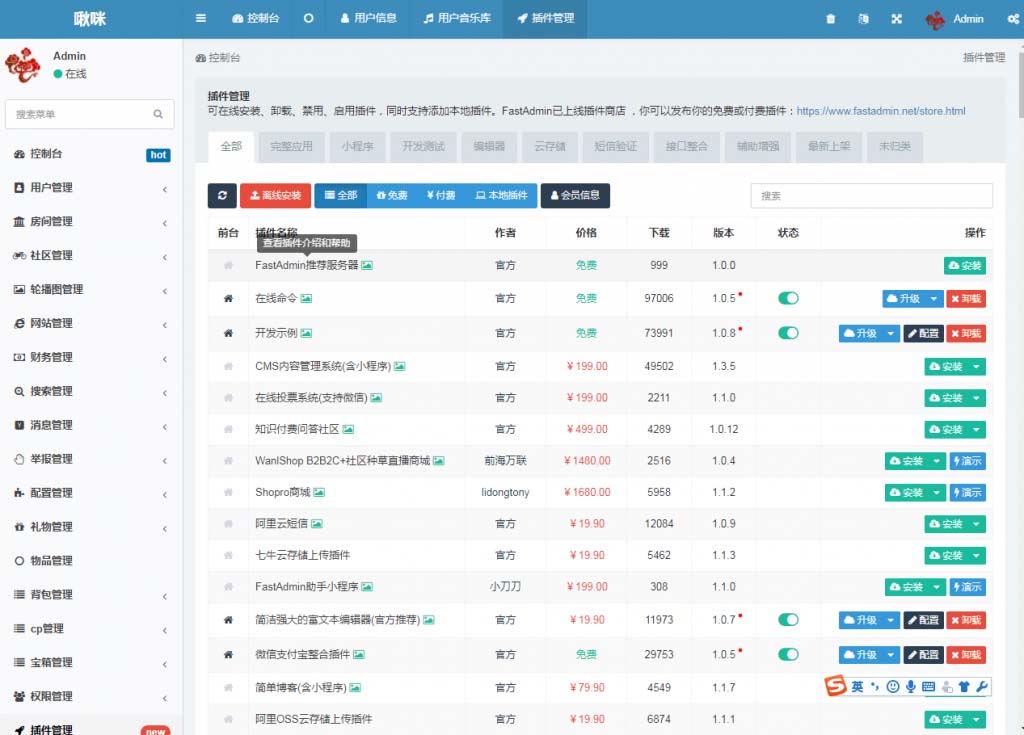Click the magnifier icon in sidebar search
Screen dimensions: 1024x735
pyautogui.click(x=158, y=115)
